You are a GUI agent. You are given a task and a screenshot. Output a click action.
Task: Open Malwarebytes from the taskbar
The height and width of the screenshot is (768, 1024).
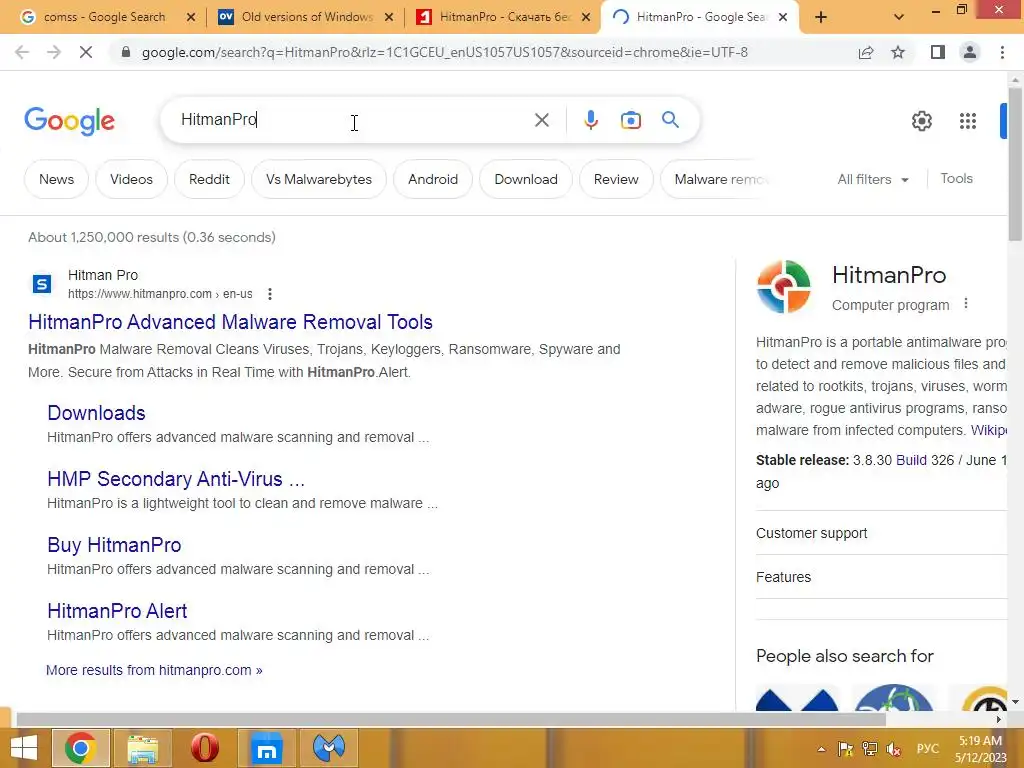(328, 748)
